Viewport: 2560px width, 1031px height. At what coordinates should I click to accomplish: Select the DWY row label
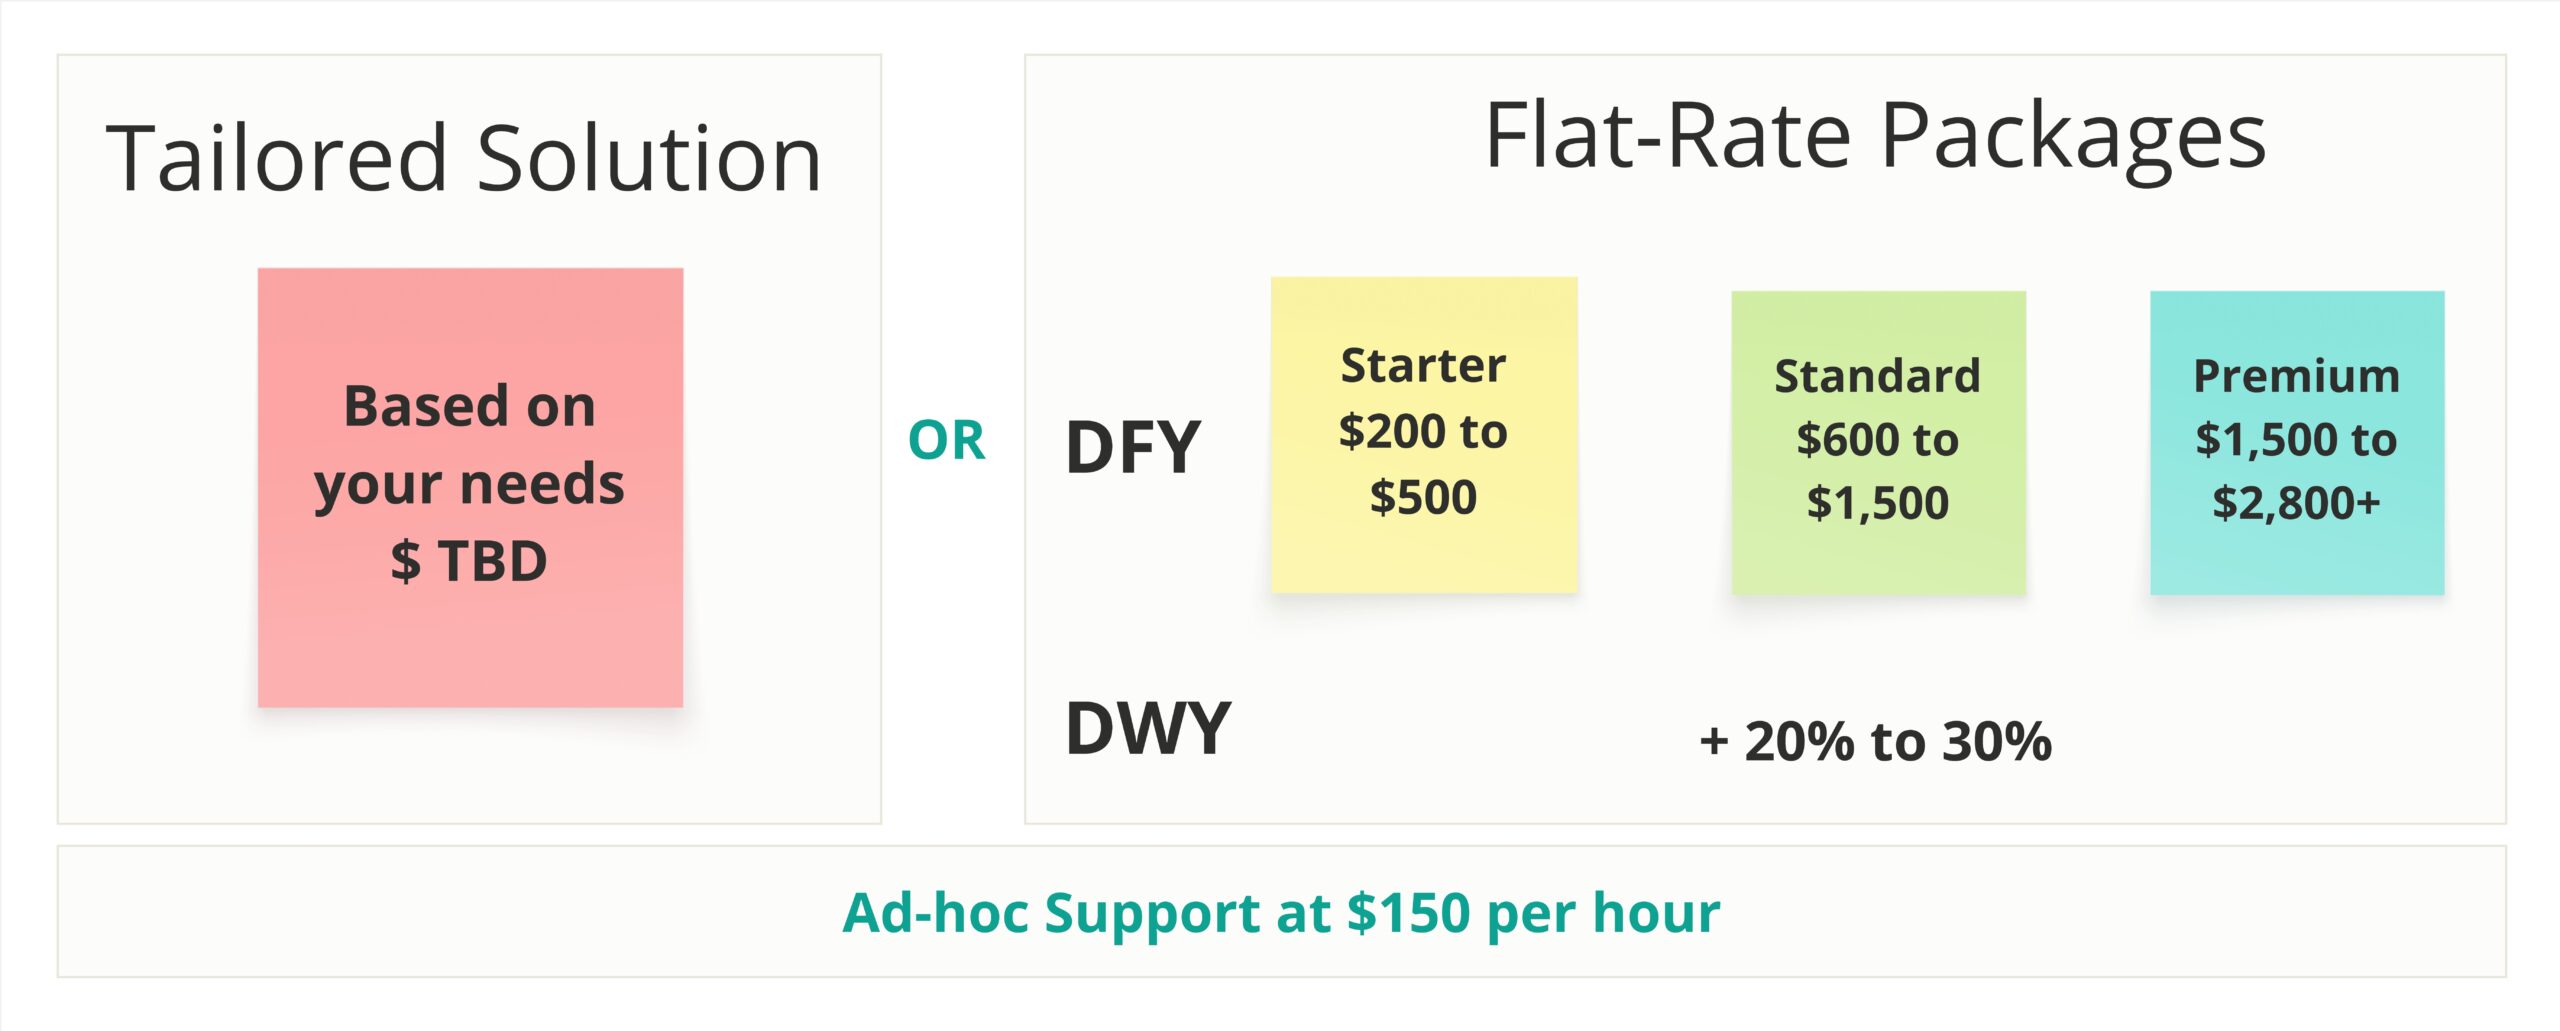pyautogui.click(x=1148, y=728)
